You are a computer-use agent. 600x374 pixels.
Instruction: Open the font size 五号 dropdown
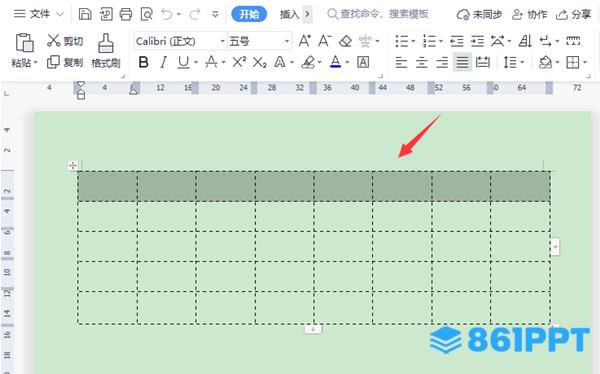click(287, 41)
